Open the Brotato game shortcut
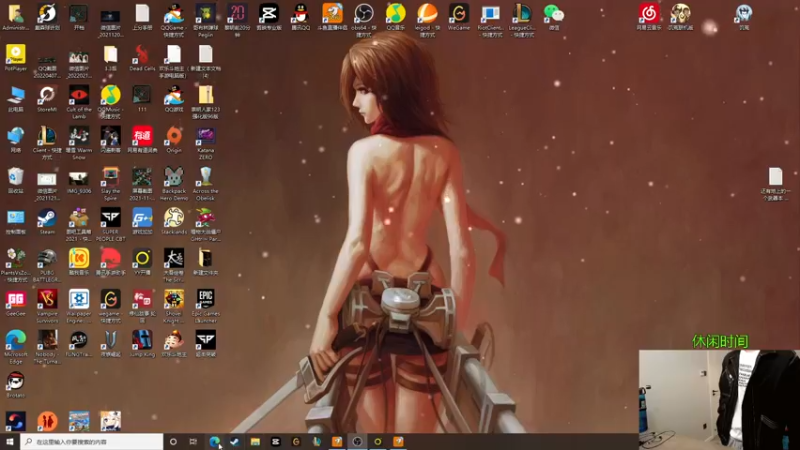This screenshot has height=450, width=800. (x=15, y=385)
